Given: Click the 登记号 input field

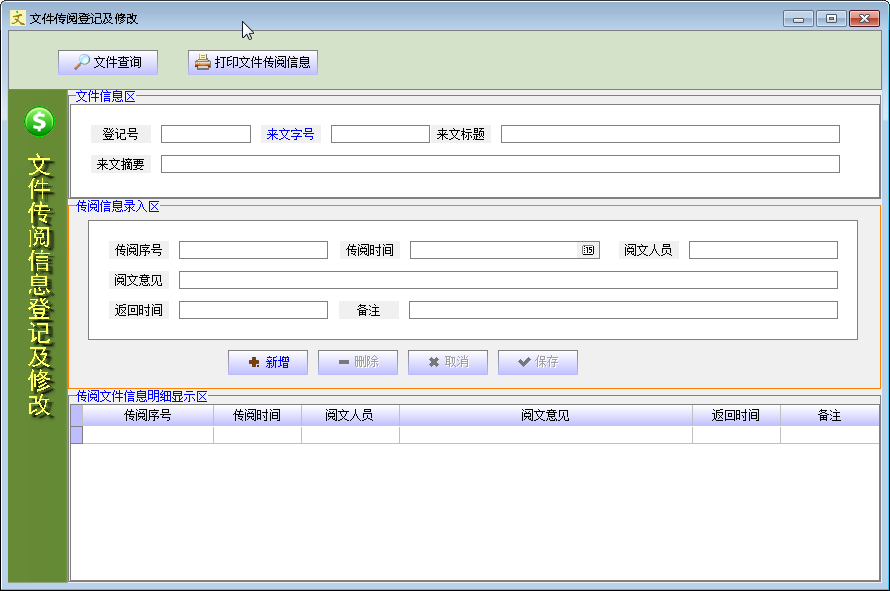Looking at the screenshot, I should (206, 134).
